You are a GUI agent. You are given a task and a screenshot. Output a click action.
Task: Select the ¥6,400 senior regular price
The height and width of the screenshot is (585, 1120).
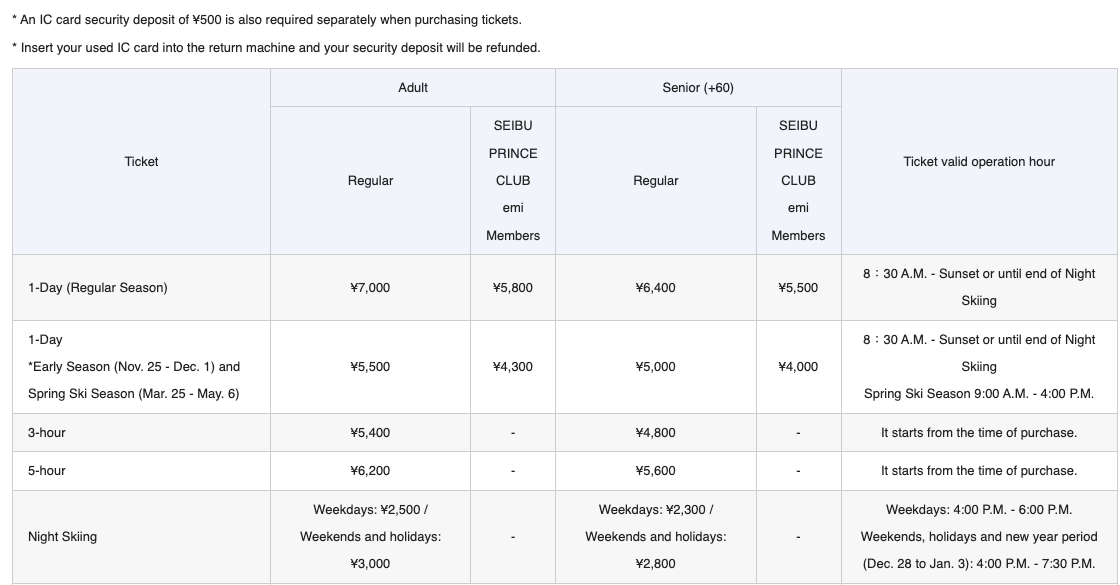[x=655, y=288]
